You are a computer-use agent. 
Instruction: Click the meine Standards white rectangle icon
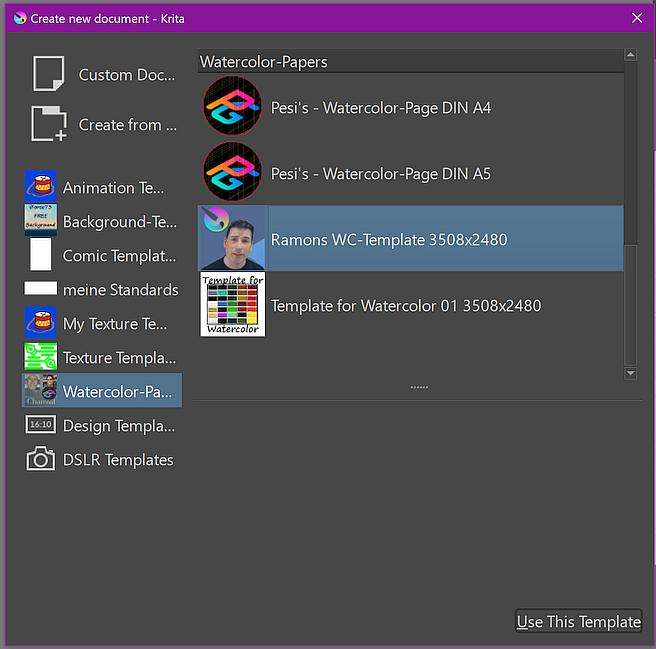click(x=40, y=288)
